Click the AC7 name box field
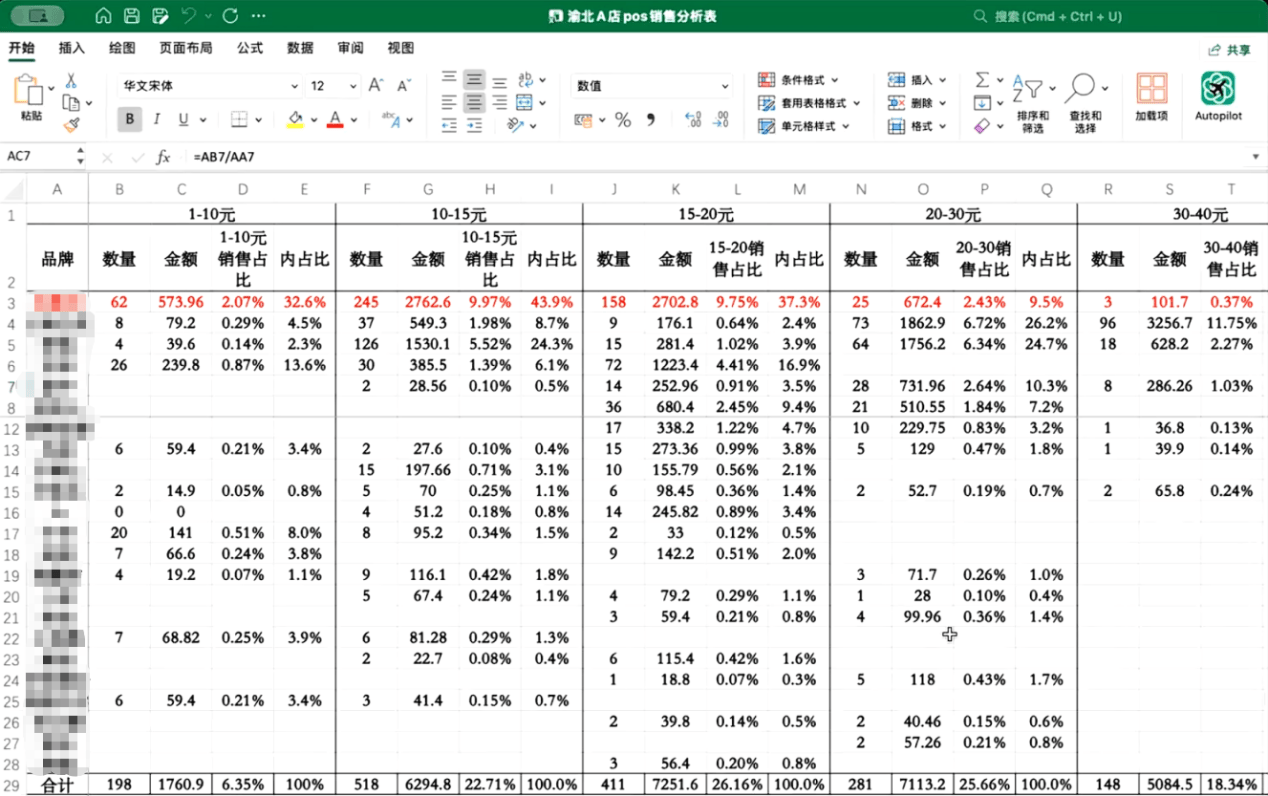 (x=40, y=157)
